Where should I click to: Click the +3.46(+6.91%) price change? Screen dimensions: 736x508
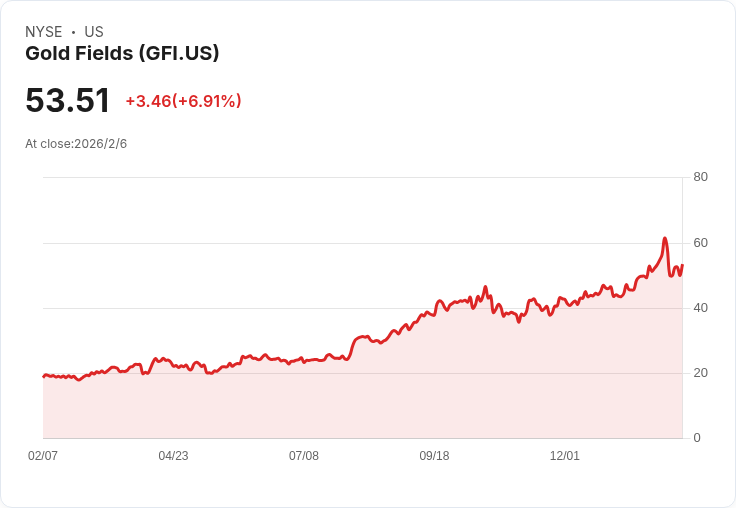coord(183,101)
